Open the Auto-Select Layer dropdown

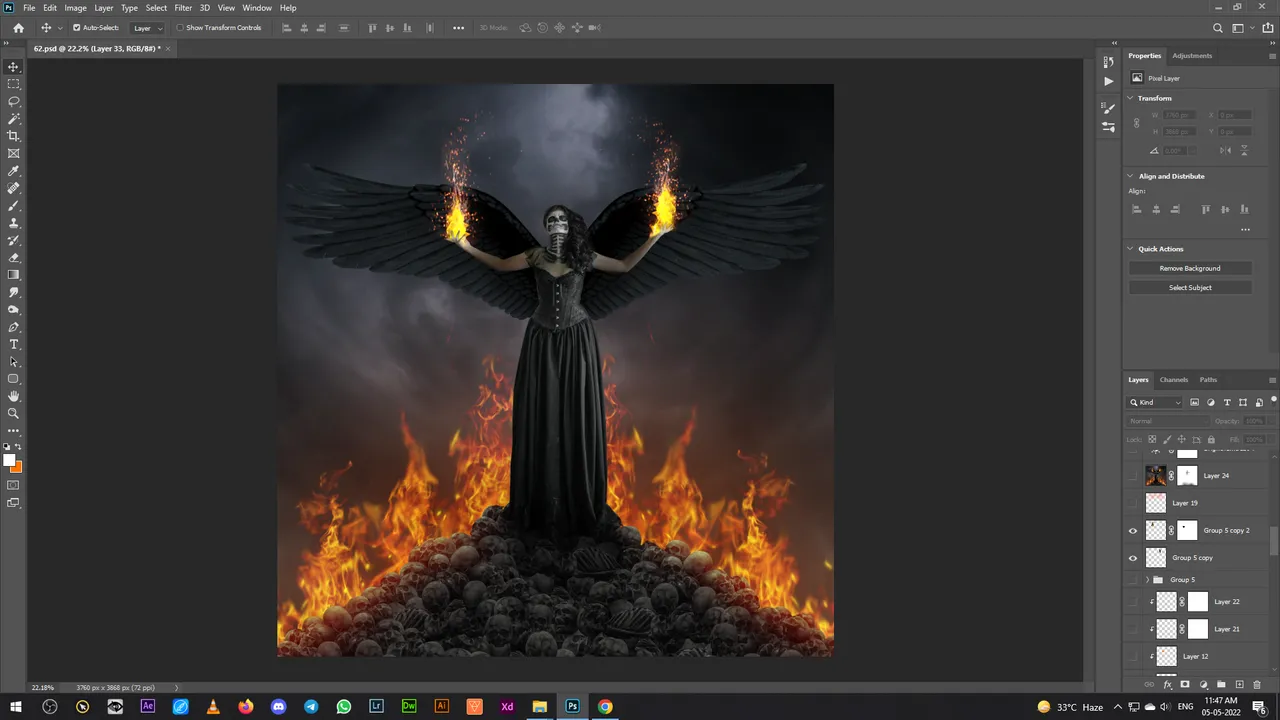(148, 28)
